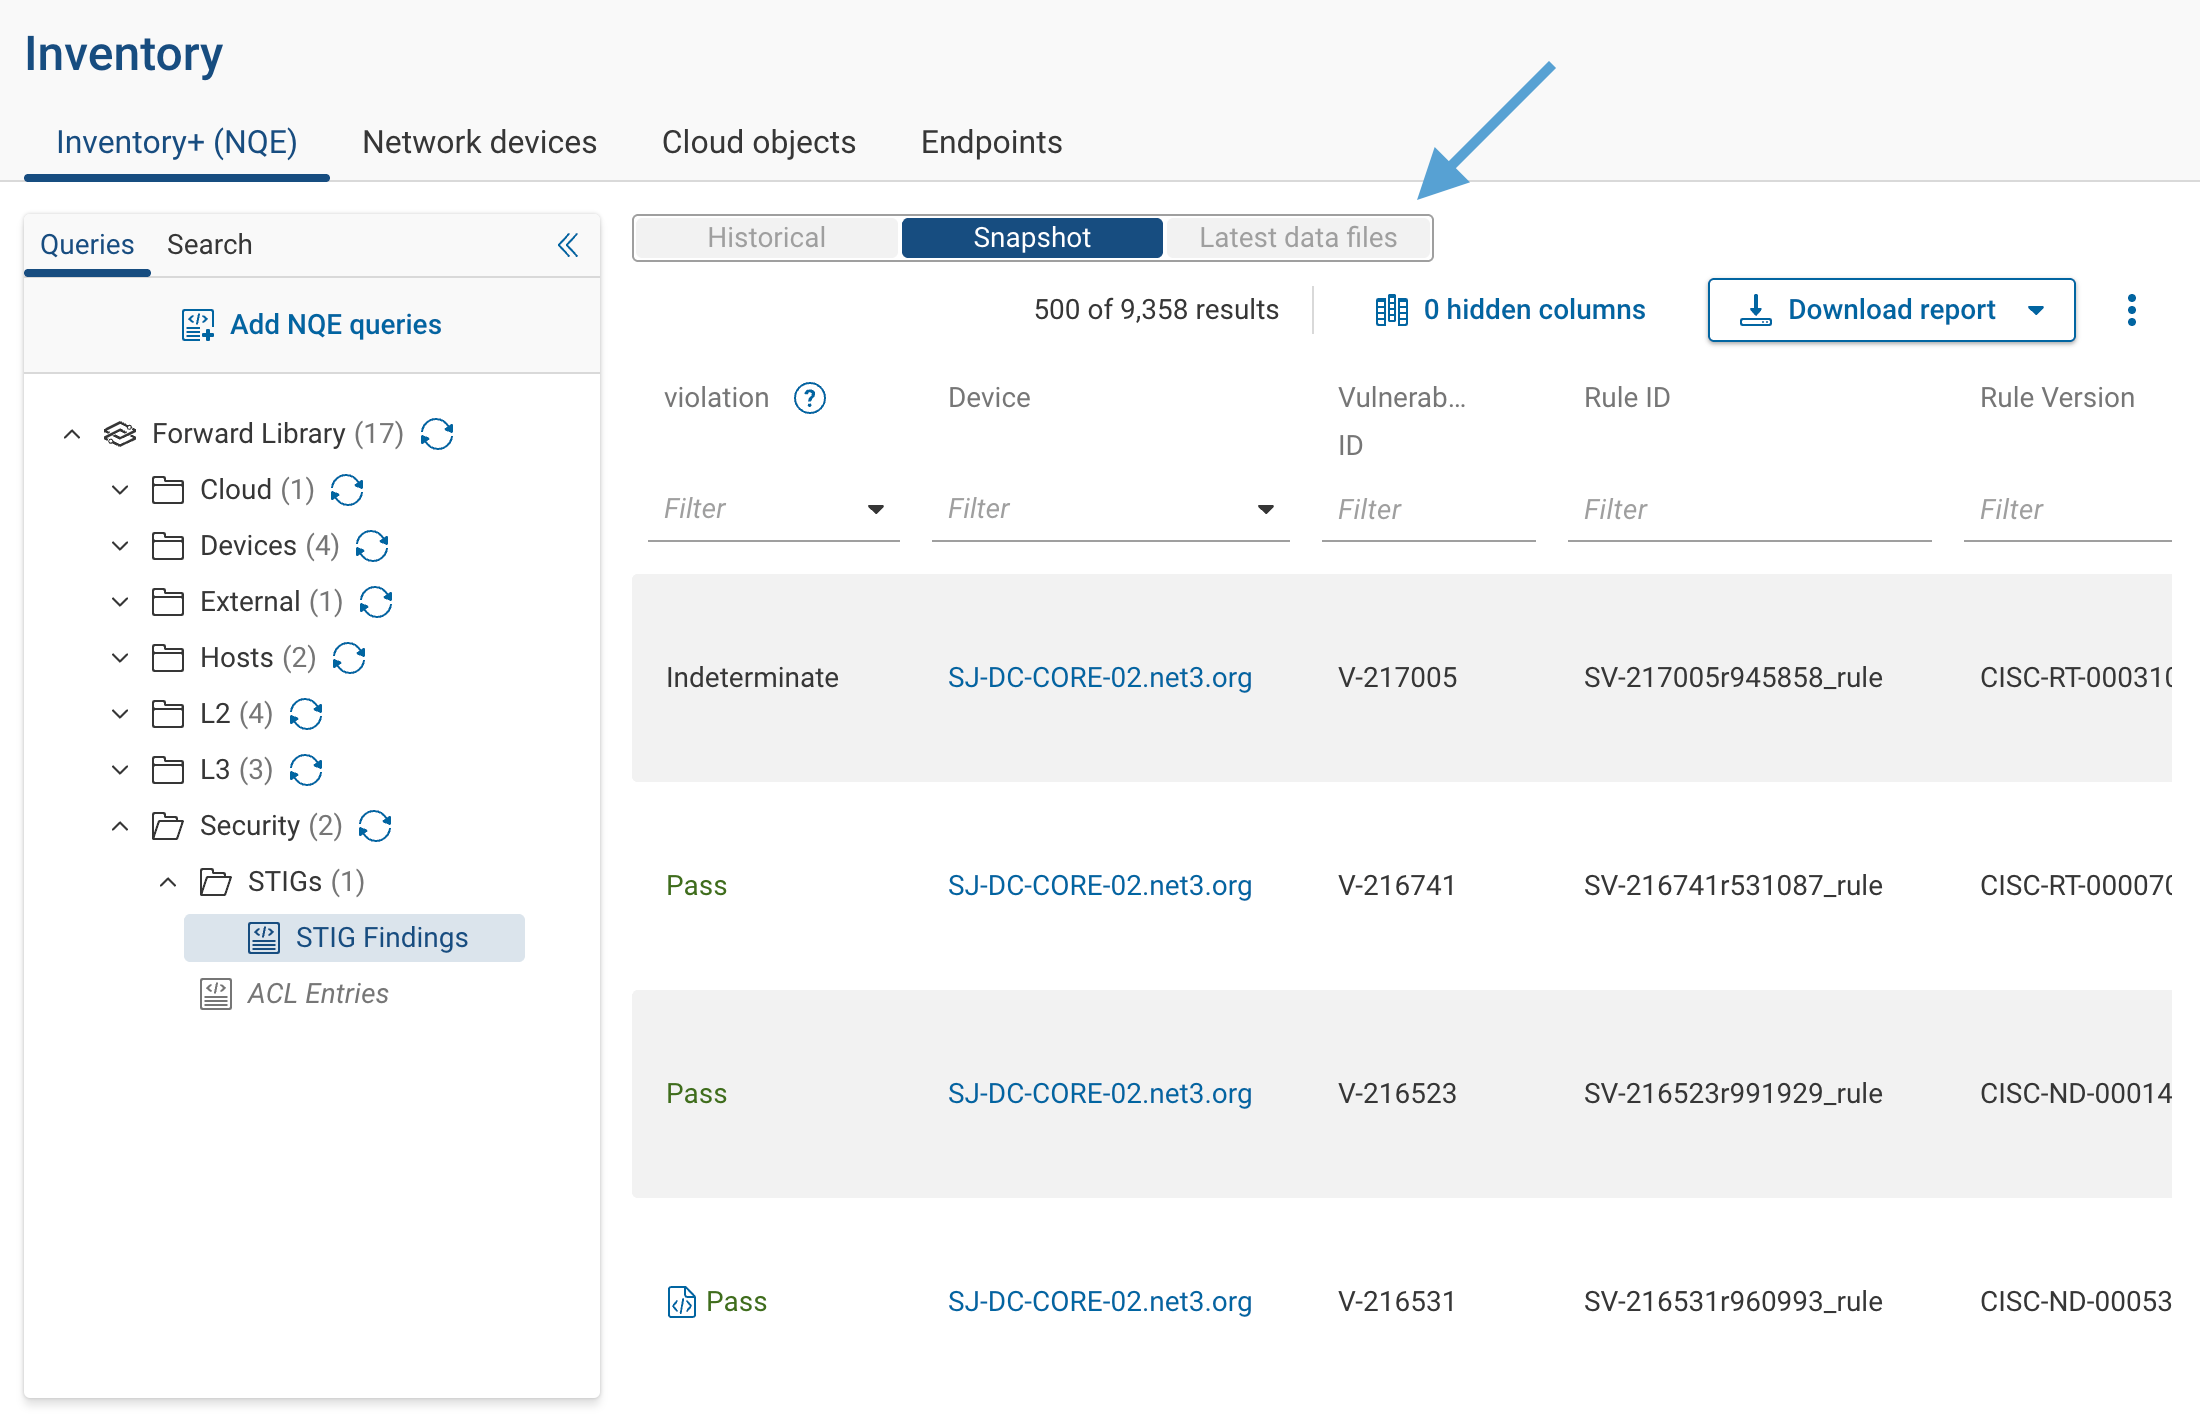Switch to Historical view

766,237
